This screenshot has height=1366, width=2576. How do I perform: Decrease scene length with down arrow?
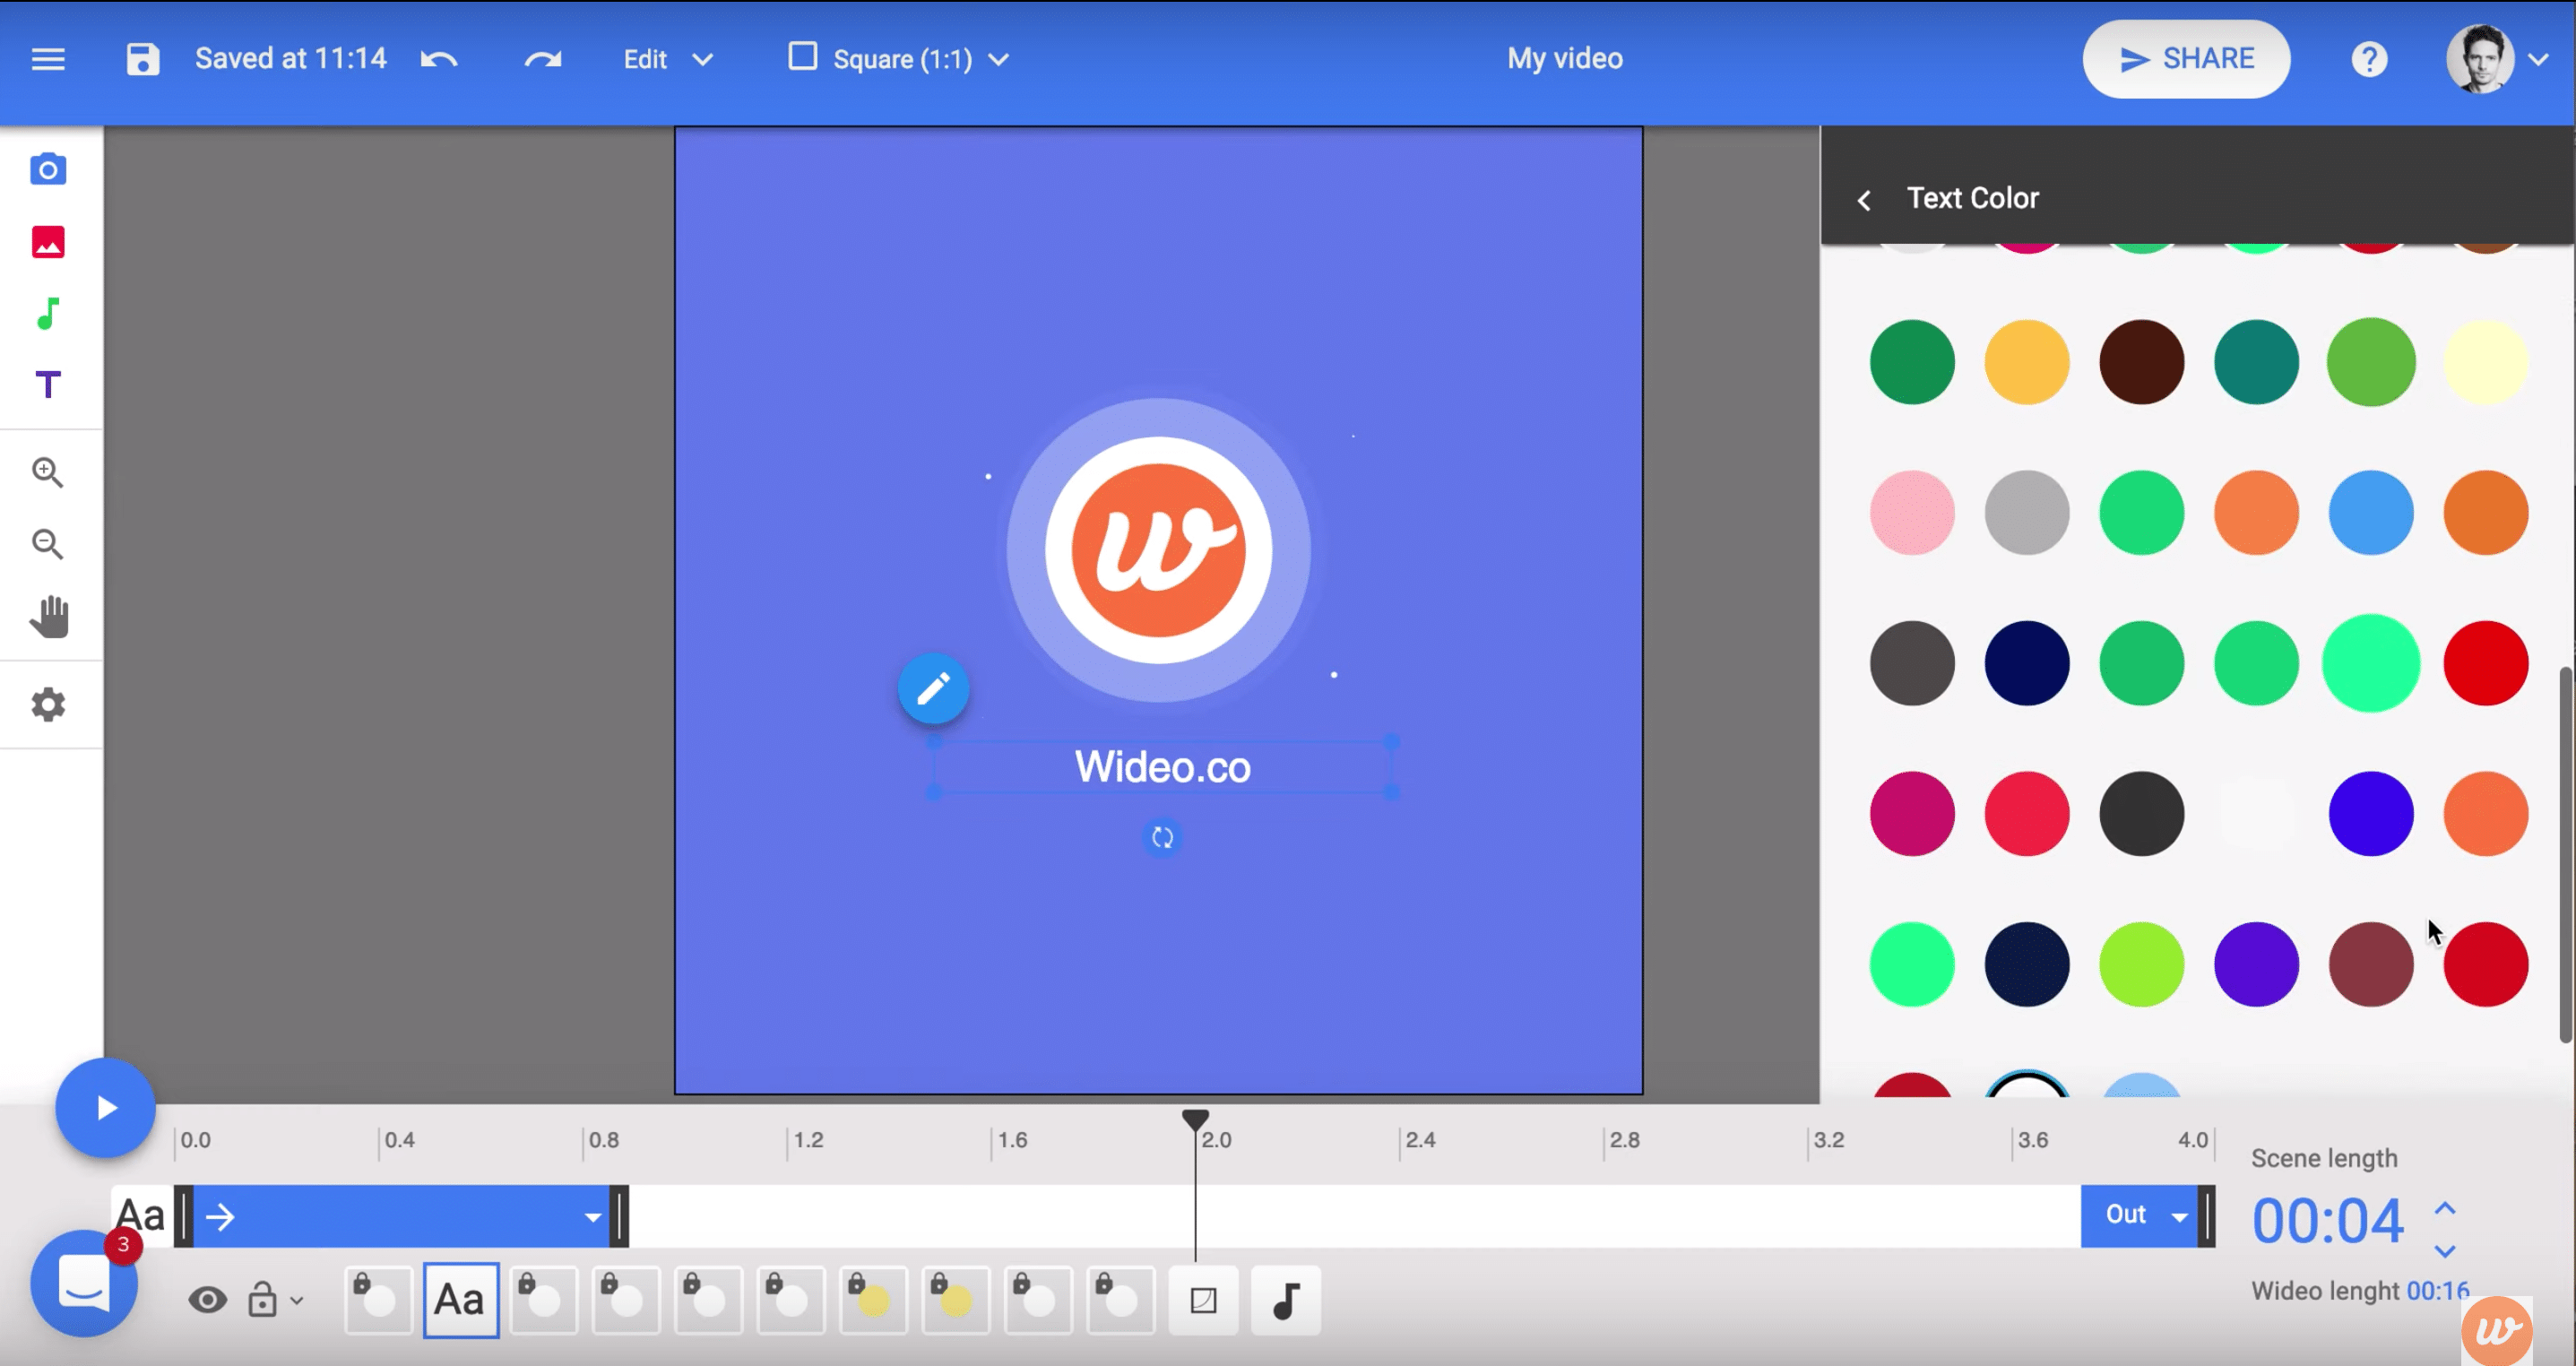click(x=2444, y=1251)
